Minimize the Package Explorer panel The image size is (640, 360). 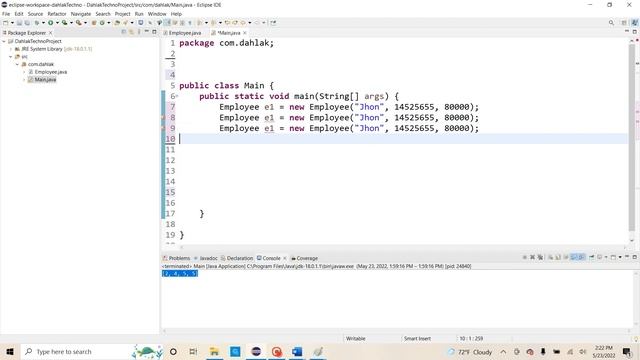pos(147,32)
